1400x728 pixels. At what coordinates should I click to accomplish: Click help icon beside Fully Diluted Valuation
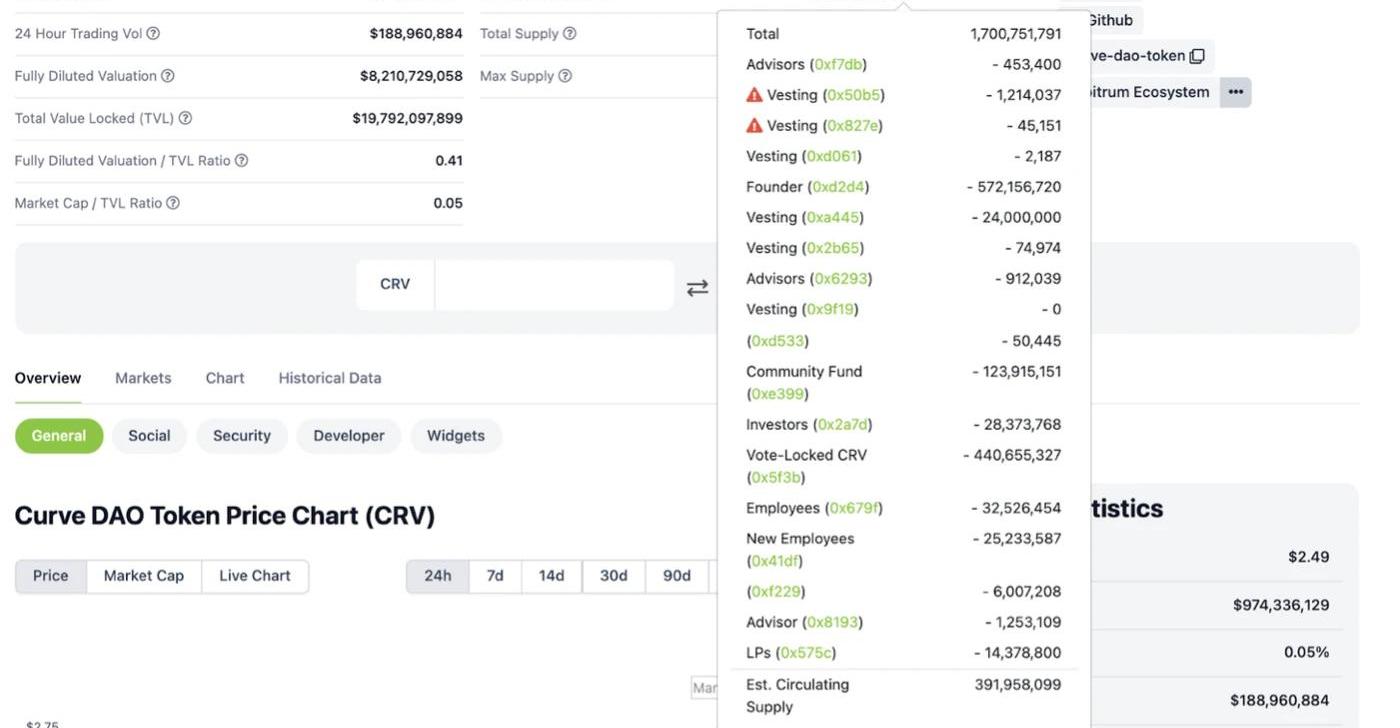tap(168, 76)
